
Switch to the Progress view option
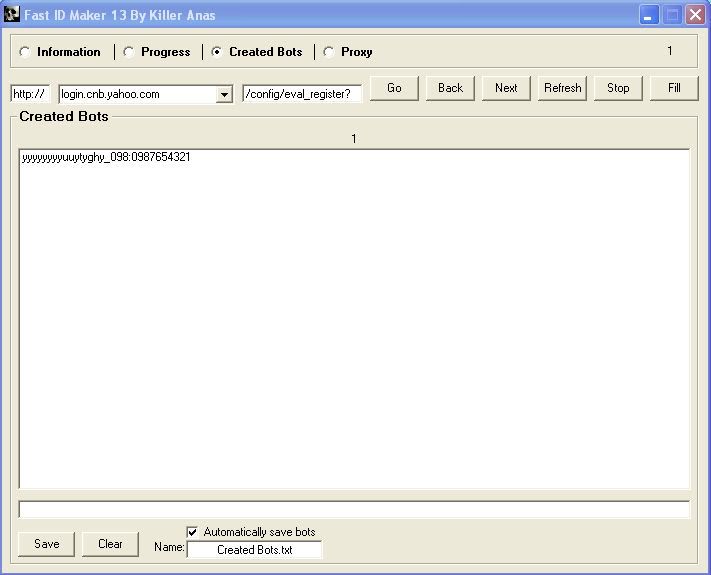tap(129, 52)
